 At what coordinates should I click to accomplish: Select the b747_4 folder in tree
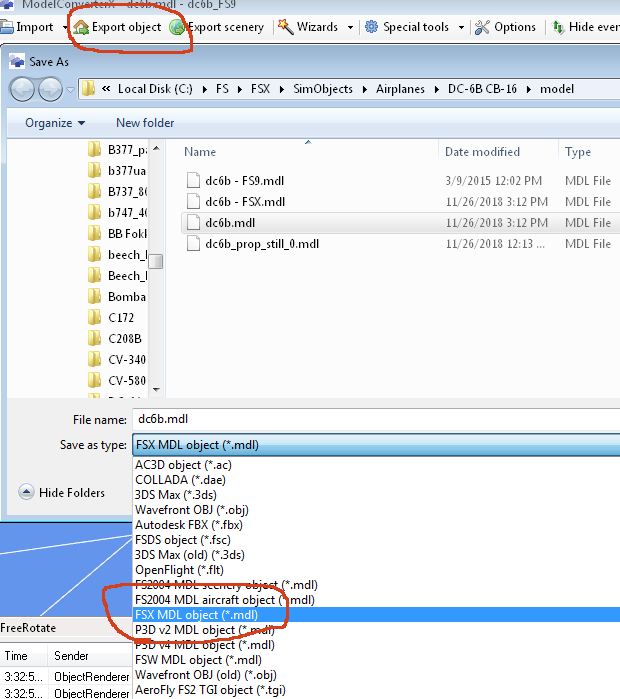118,212
